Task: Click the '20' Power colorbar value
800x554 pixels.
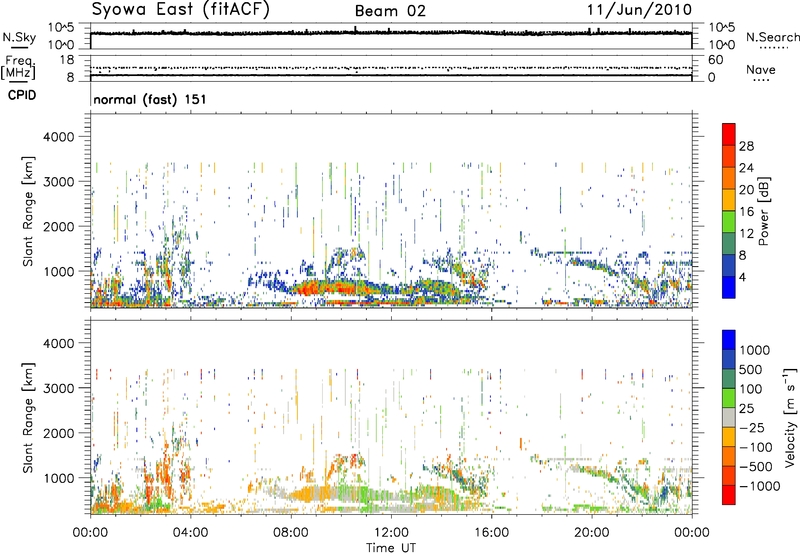Action: click(x=746, y=190)
